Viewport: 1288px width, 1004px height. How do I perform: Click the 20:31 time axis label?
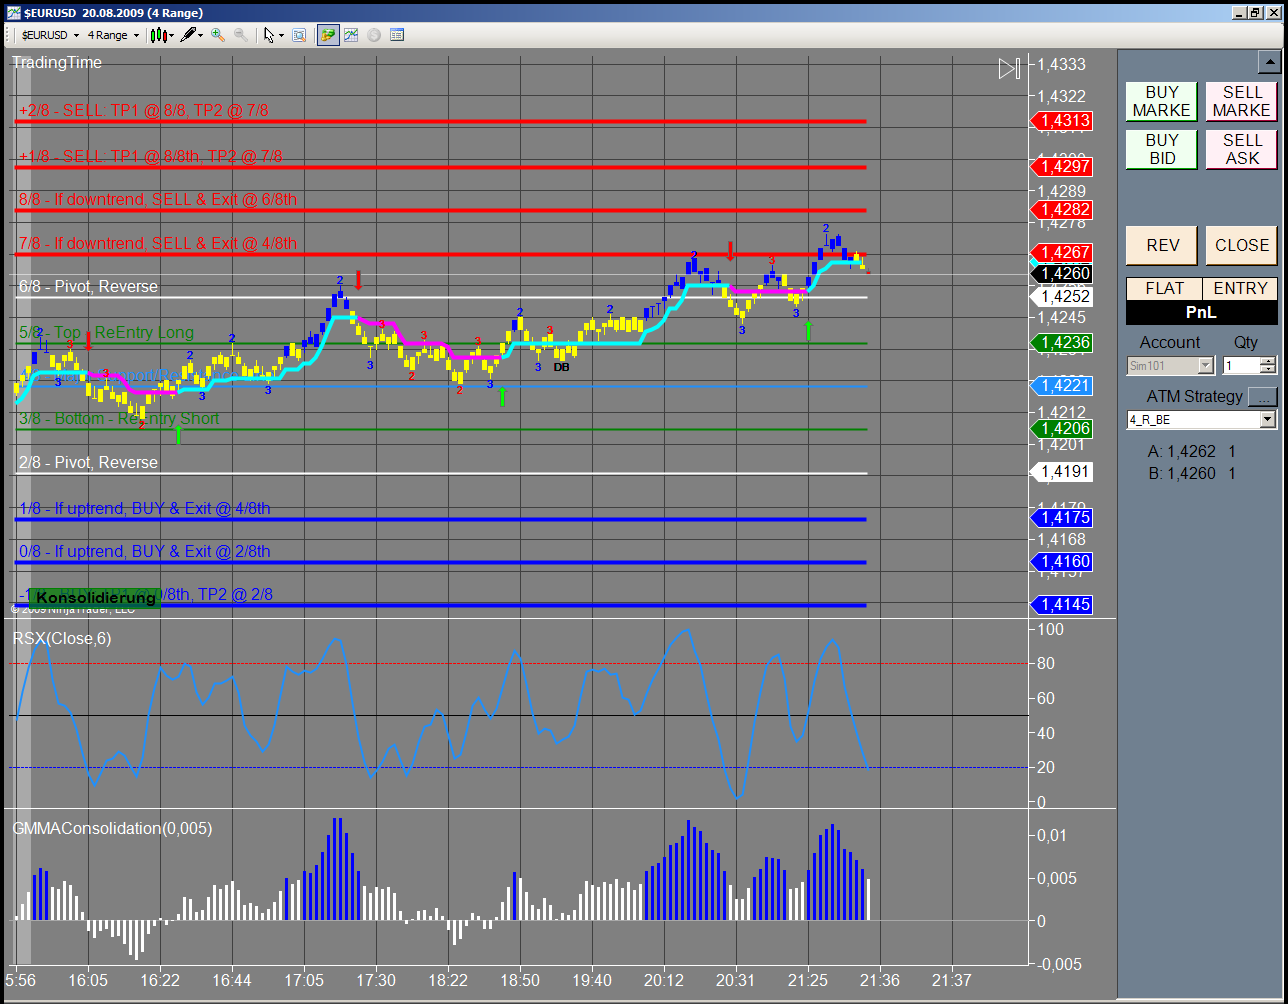pyautogui.click(x=735, y=980)
